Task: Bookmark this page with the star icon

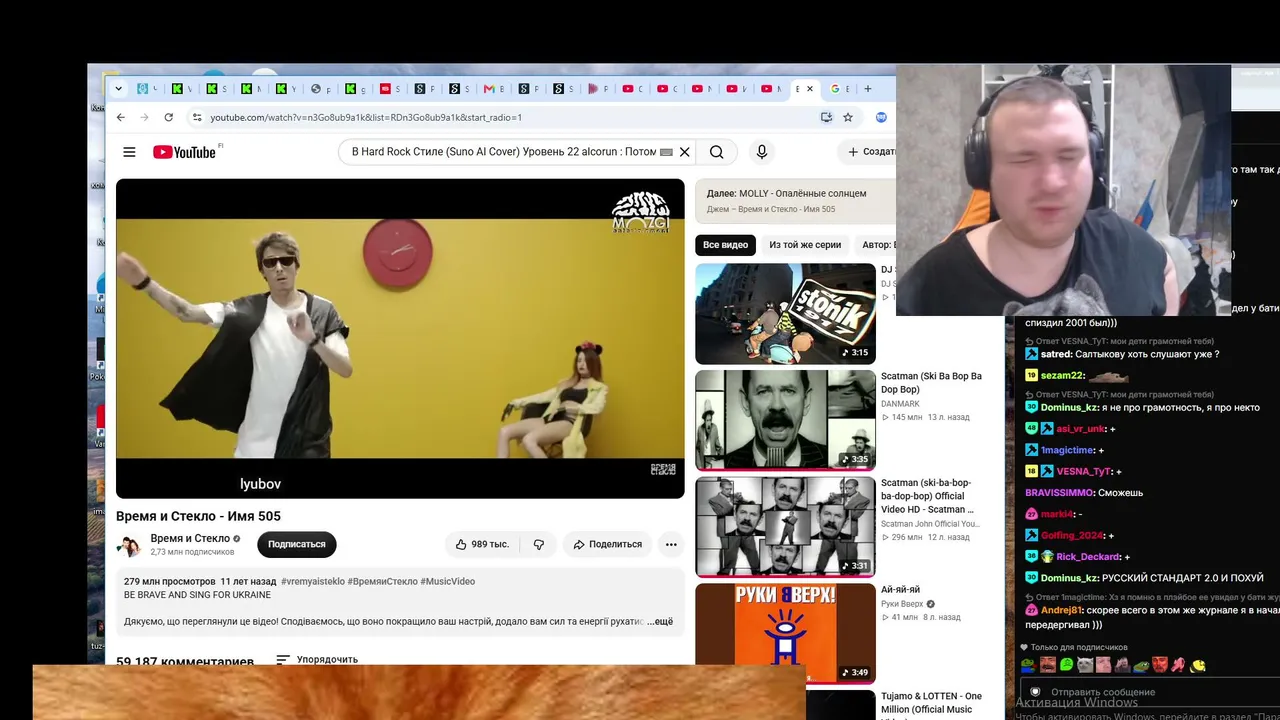Action: [x=848, y=117]
